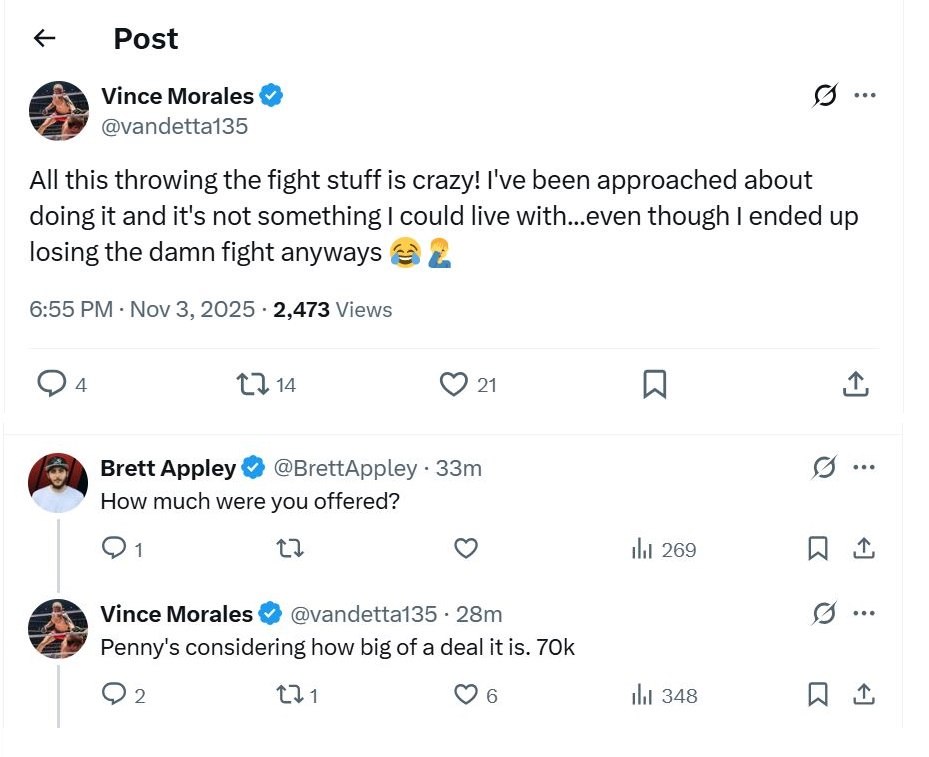Like Brett Appley's reply

pyautogui.click(x=466, y=549)
